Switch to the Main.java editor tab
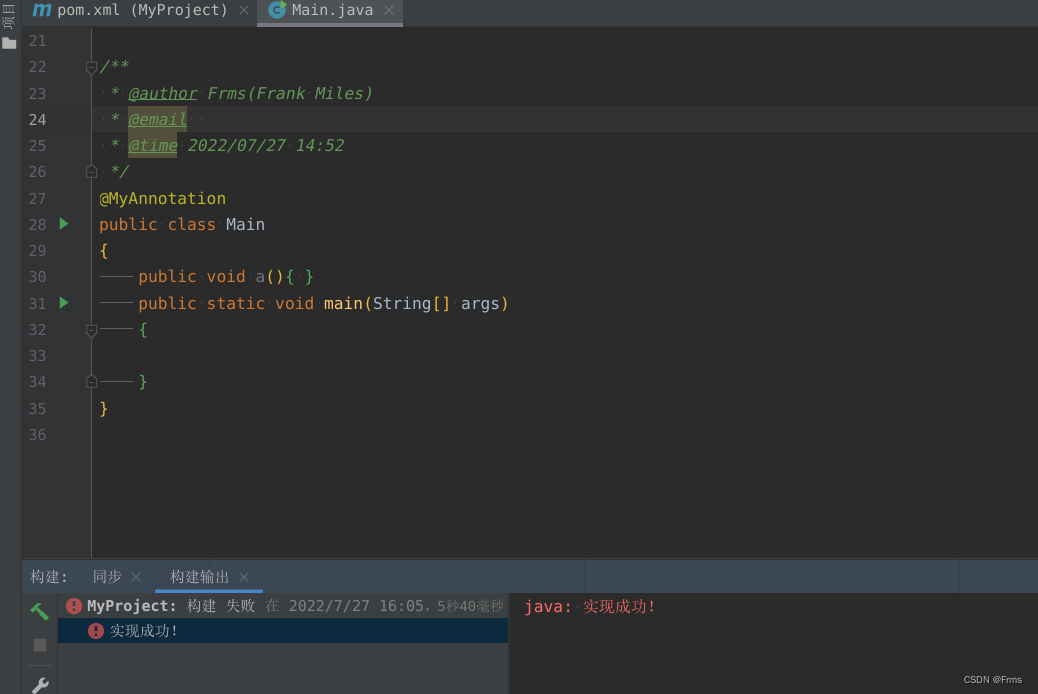 click(330, 10)
